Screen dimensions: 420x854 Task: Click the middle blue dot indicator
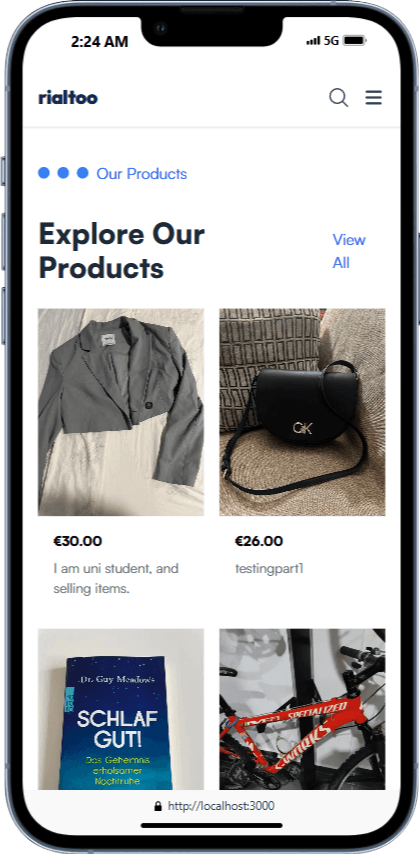click(x=63, y=173)
